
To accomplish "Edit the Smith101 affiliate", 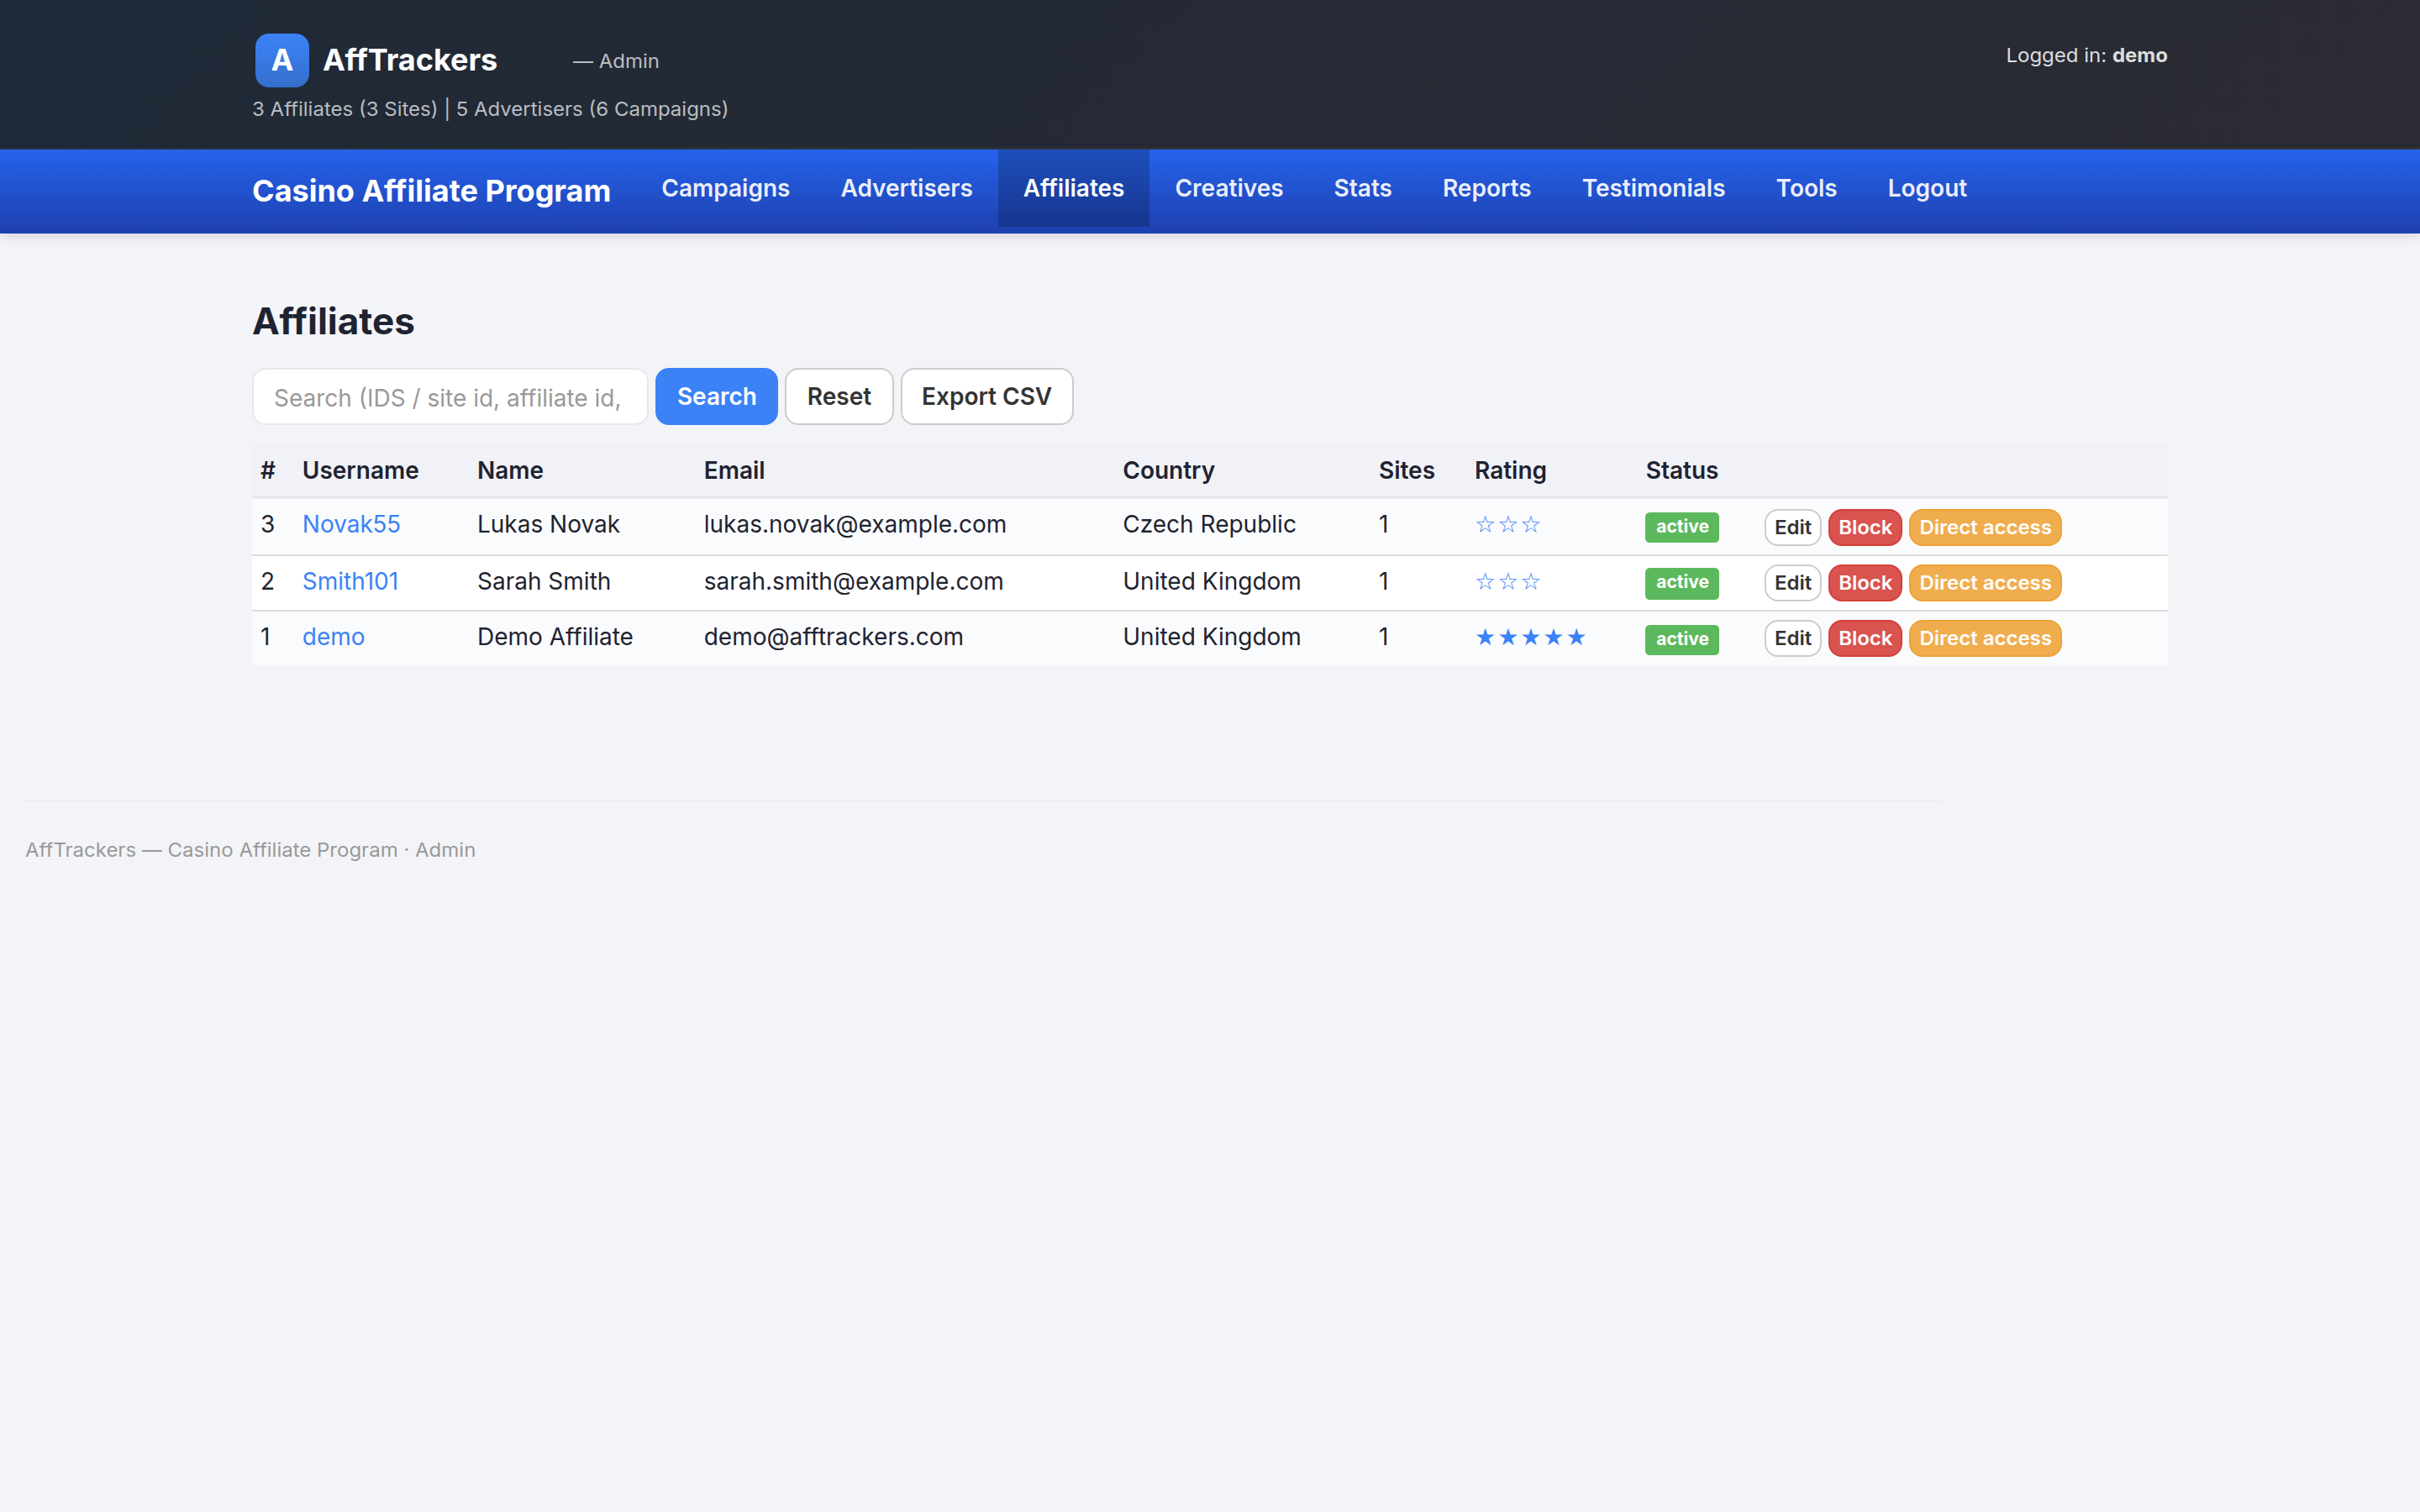I will [1792, 583].
